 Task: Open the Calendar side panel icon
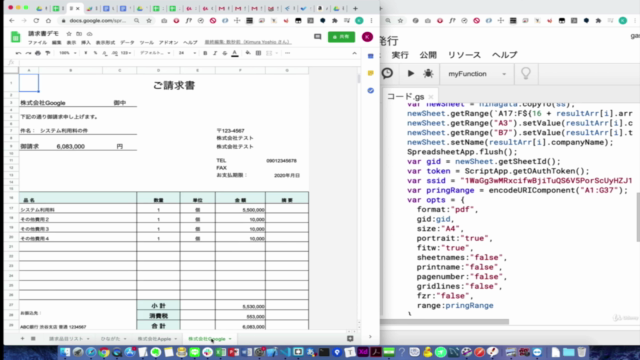tap(371, 56)
